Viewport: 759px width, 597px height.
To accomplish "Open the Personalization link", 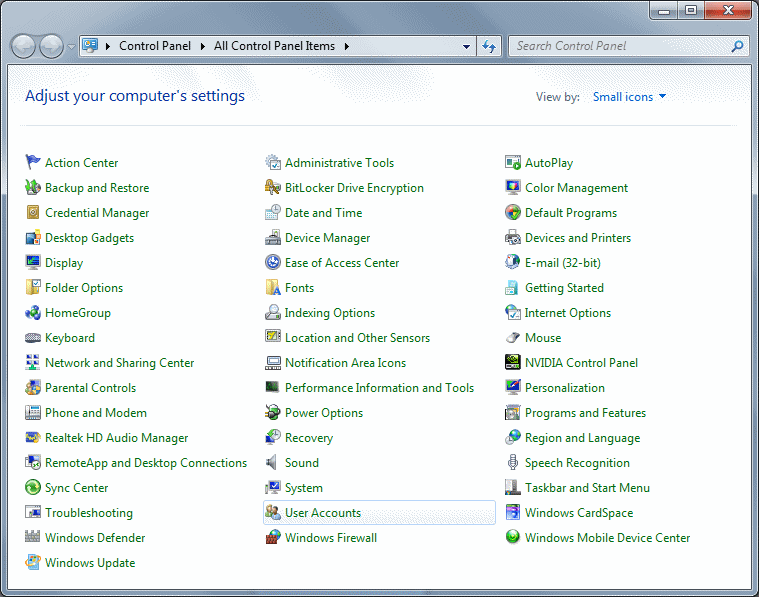I will tap(565, 388).
